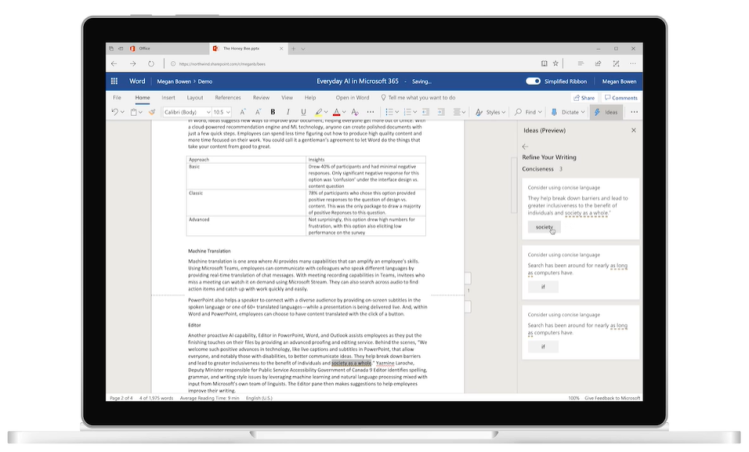749x452 pixels.
Task: Expand the undo dropdown arrow
Action: 122,112
